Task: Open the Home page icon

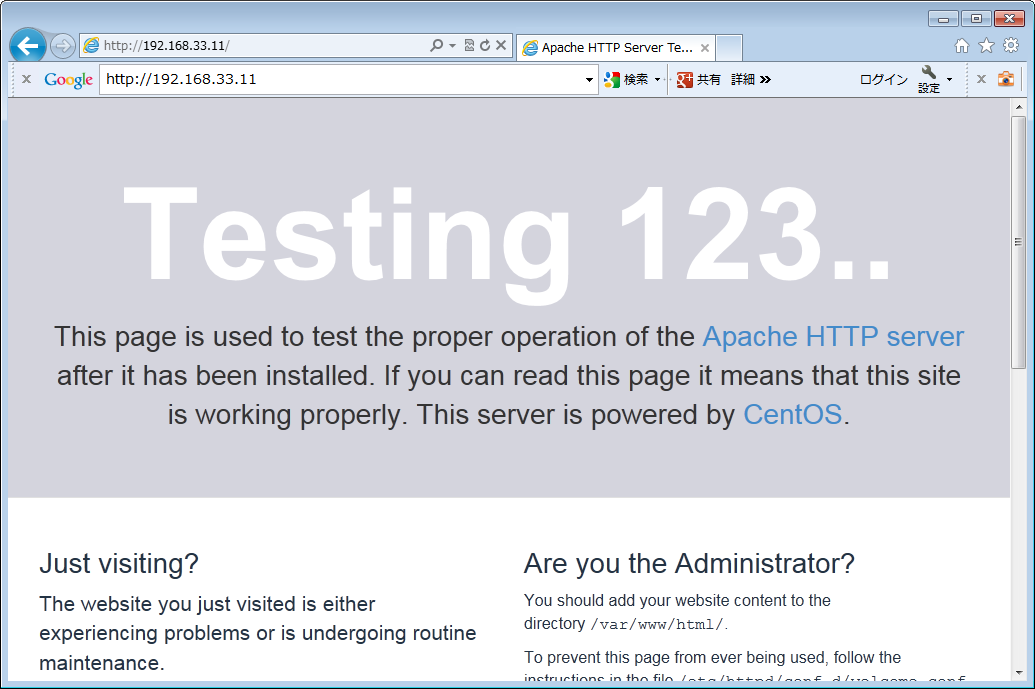Action: click(962, 46)
